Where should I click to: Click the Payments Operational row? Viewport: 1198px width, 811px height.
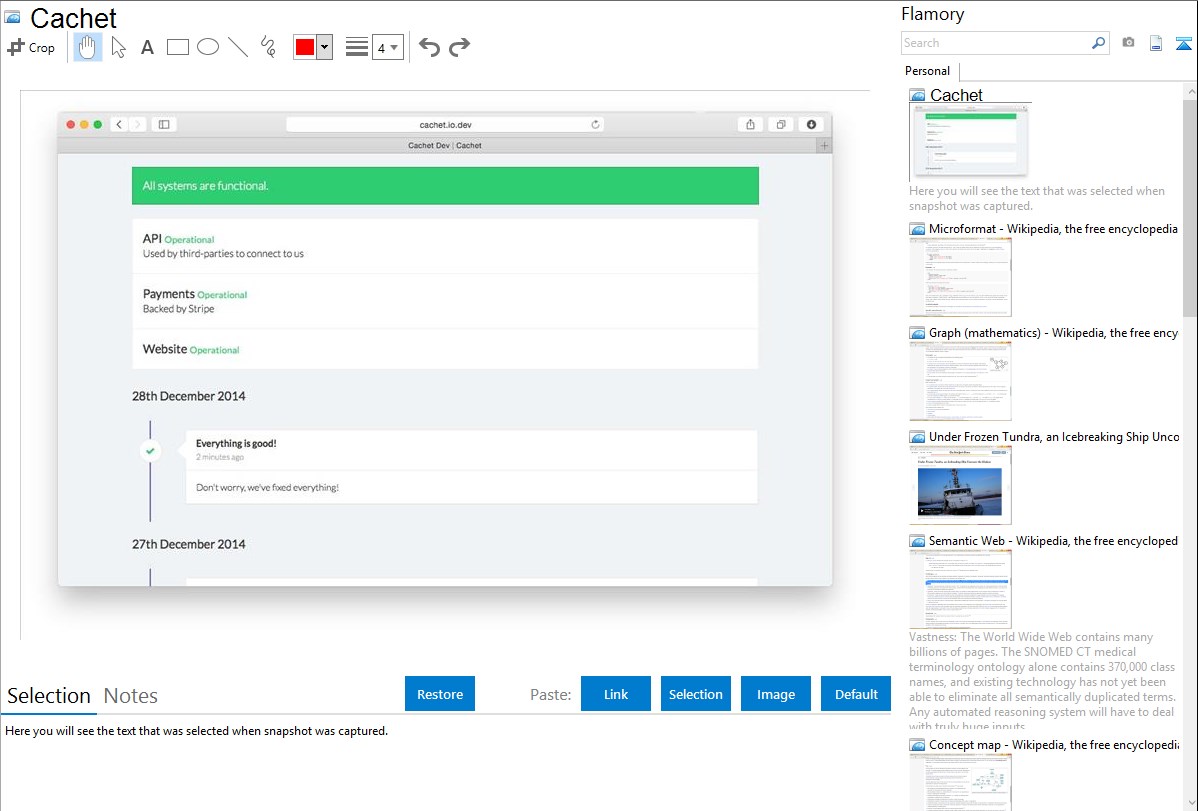pyautogui.click(x=445, y=301)
